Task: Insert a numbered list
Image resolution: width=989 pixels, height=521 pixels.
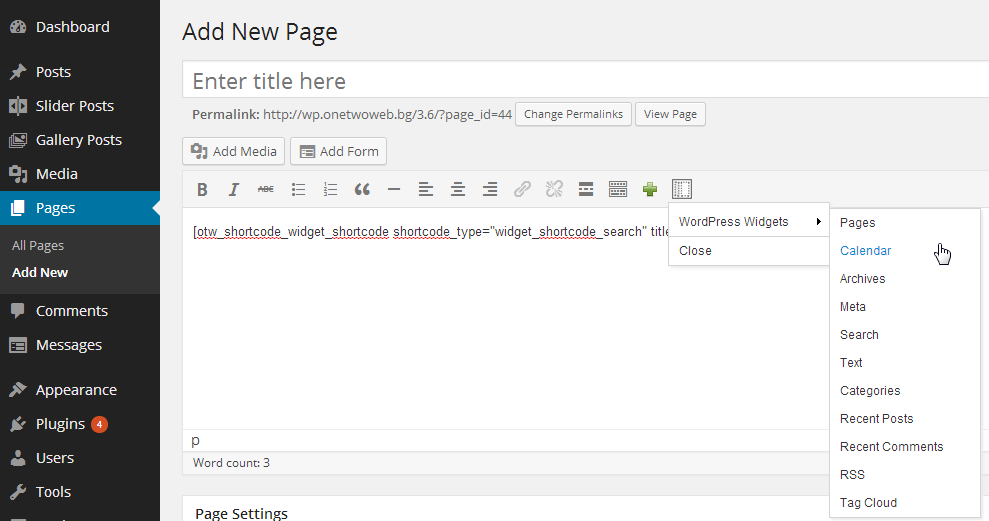Action: pyautogui.click(x=330, y=189)
